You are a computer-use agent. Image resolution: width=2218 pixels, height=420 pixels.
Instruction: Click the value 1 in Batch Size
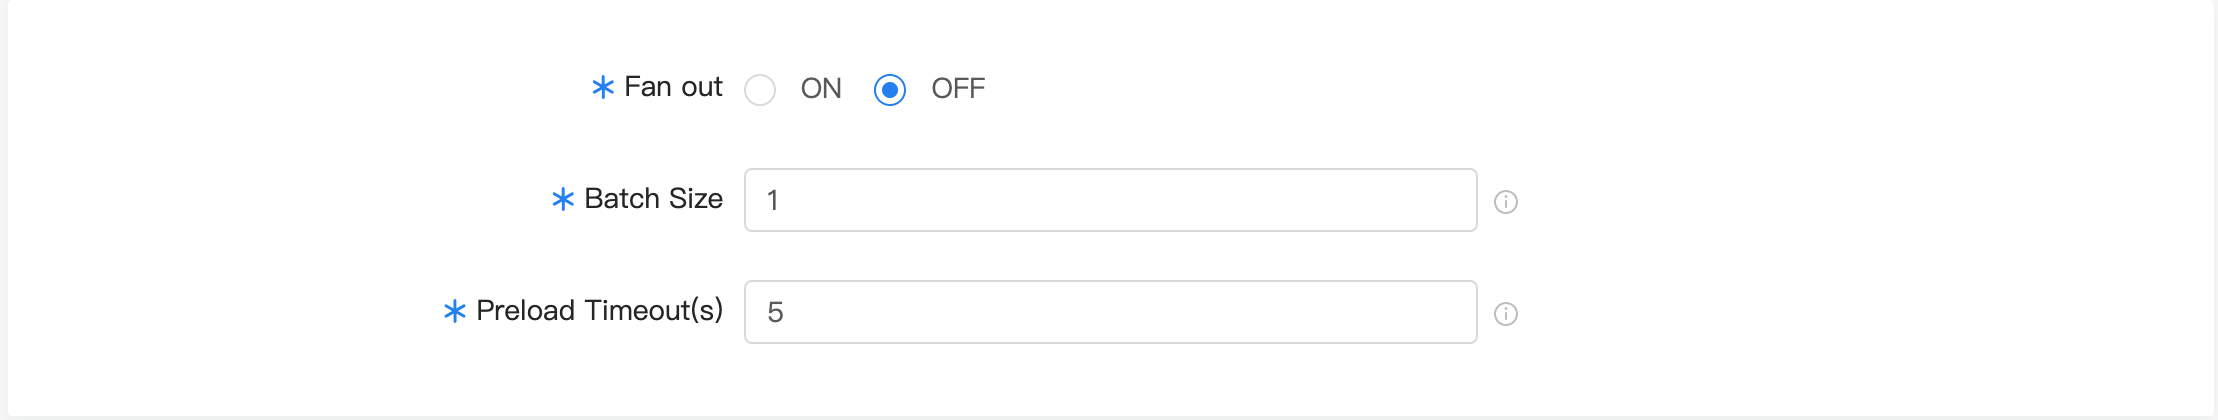coord(773,200)
